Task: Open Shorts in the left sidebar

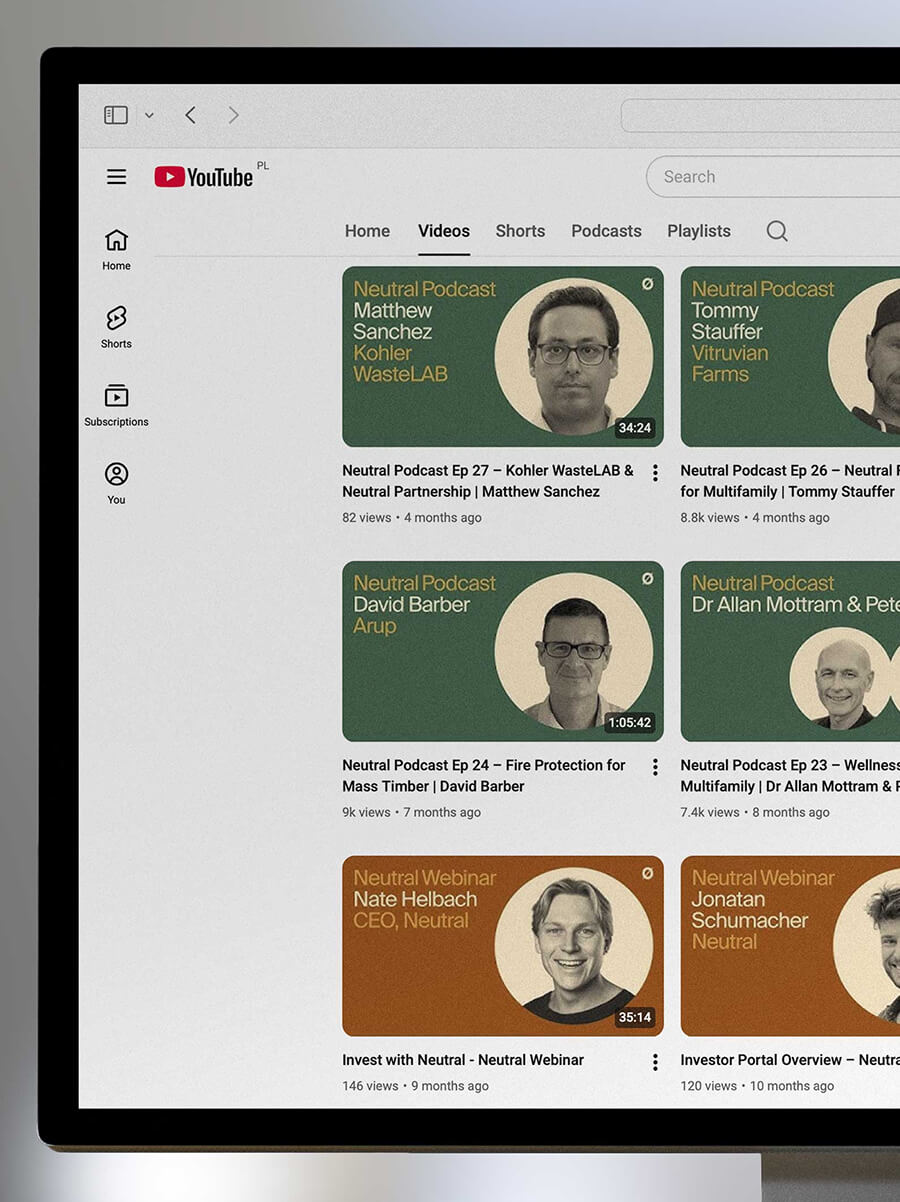Action: click(x=116, y=327)
